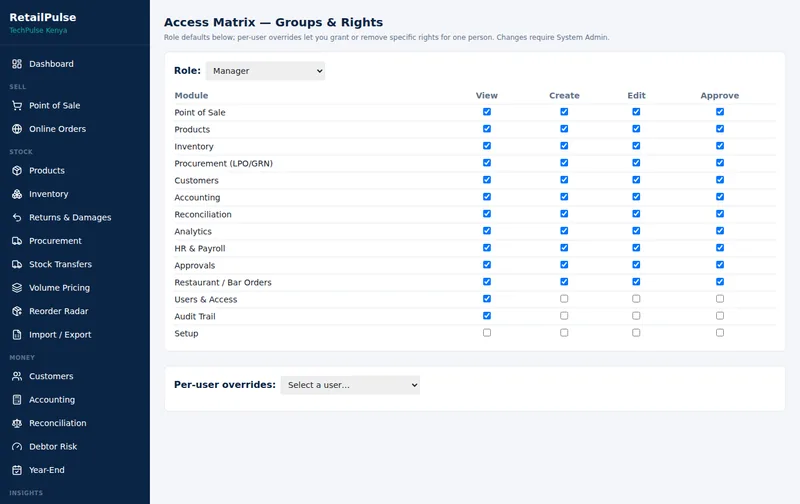
Task: Uncheck Approve for Procurement (LPO/GRN)
Action: 720,163
